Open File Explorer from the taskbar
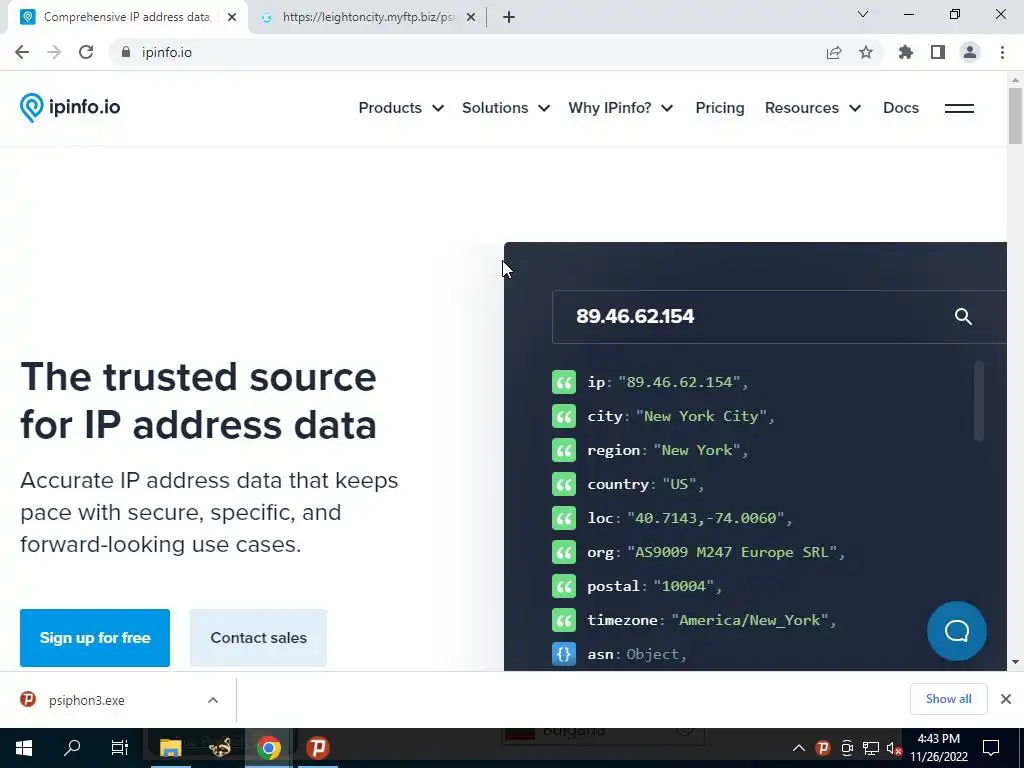The width and height of the screenshot is (1024, 768). pyautogui.click(x=170, y=748)
